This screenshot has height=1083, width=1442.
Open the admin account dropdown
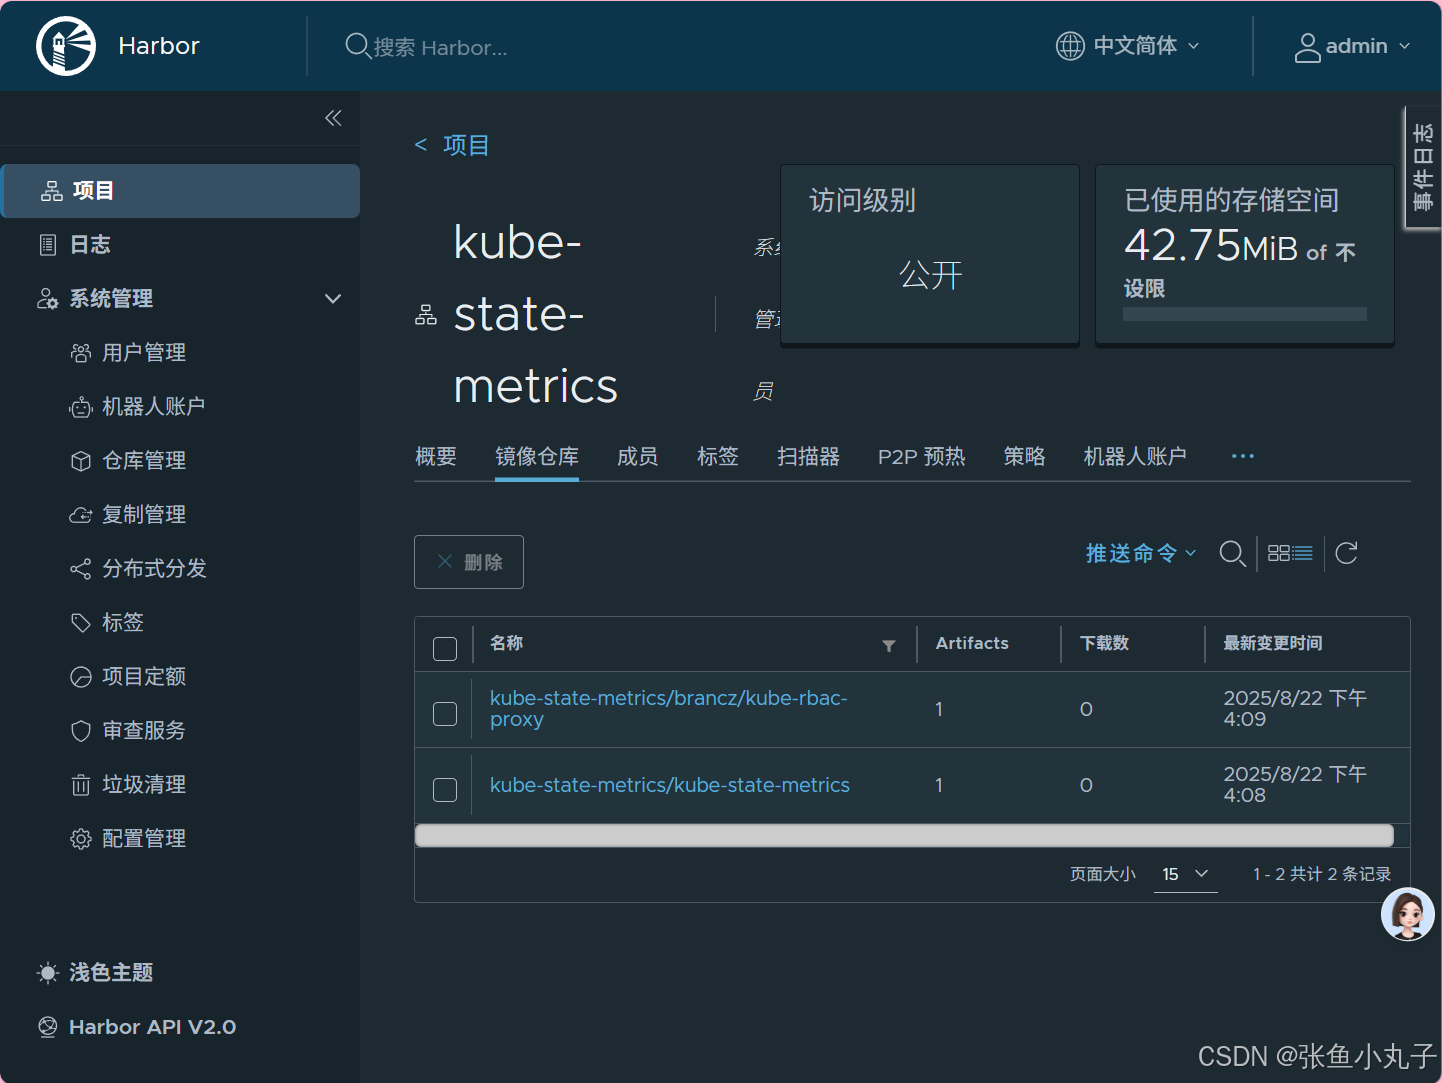(1353, 47)
